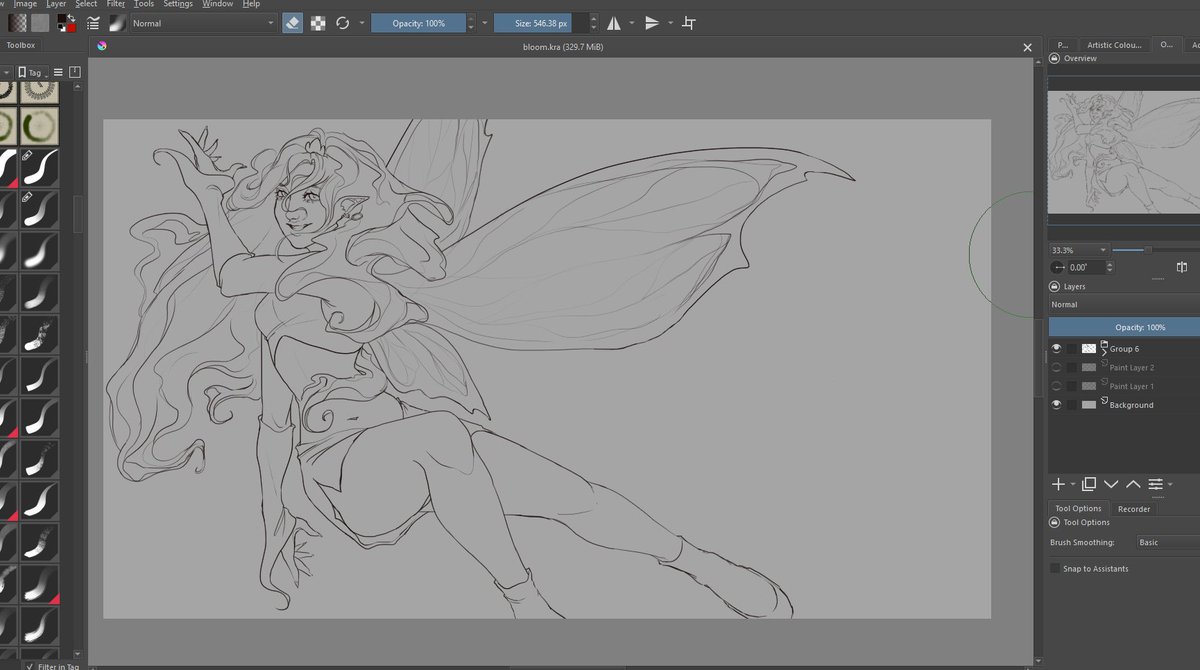Open the 33.3% zoom dropdown
Screen dimensions: 1200x670
click(1079, 250)
